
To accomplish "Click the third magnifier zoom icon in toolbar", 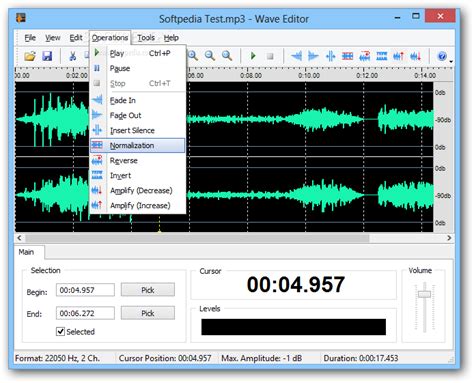I will coord(227,56).
